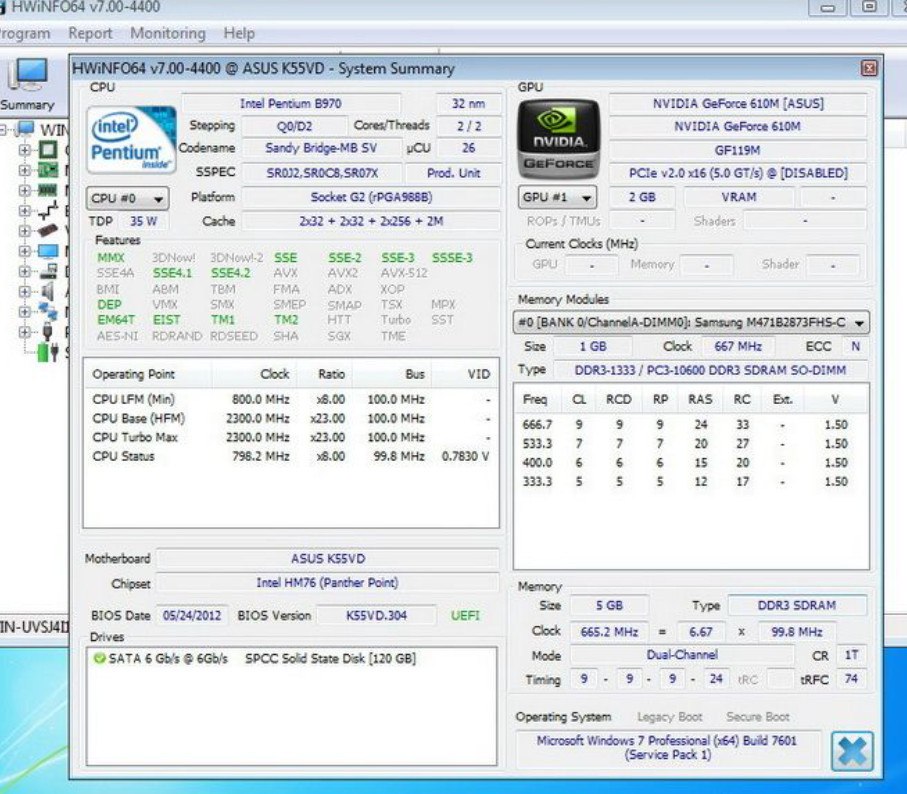Image resolution: width=907 pixels, height=794 pixels.
Task: Select the 'CPU Base (HFM)' operating point row
Action: (291, 418)
